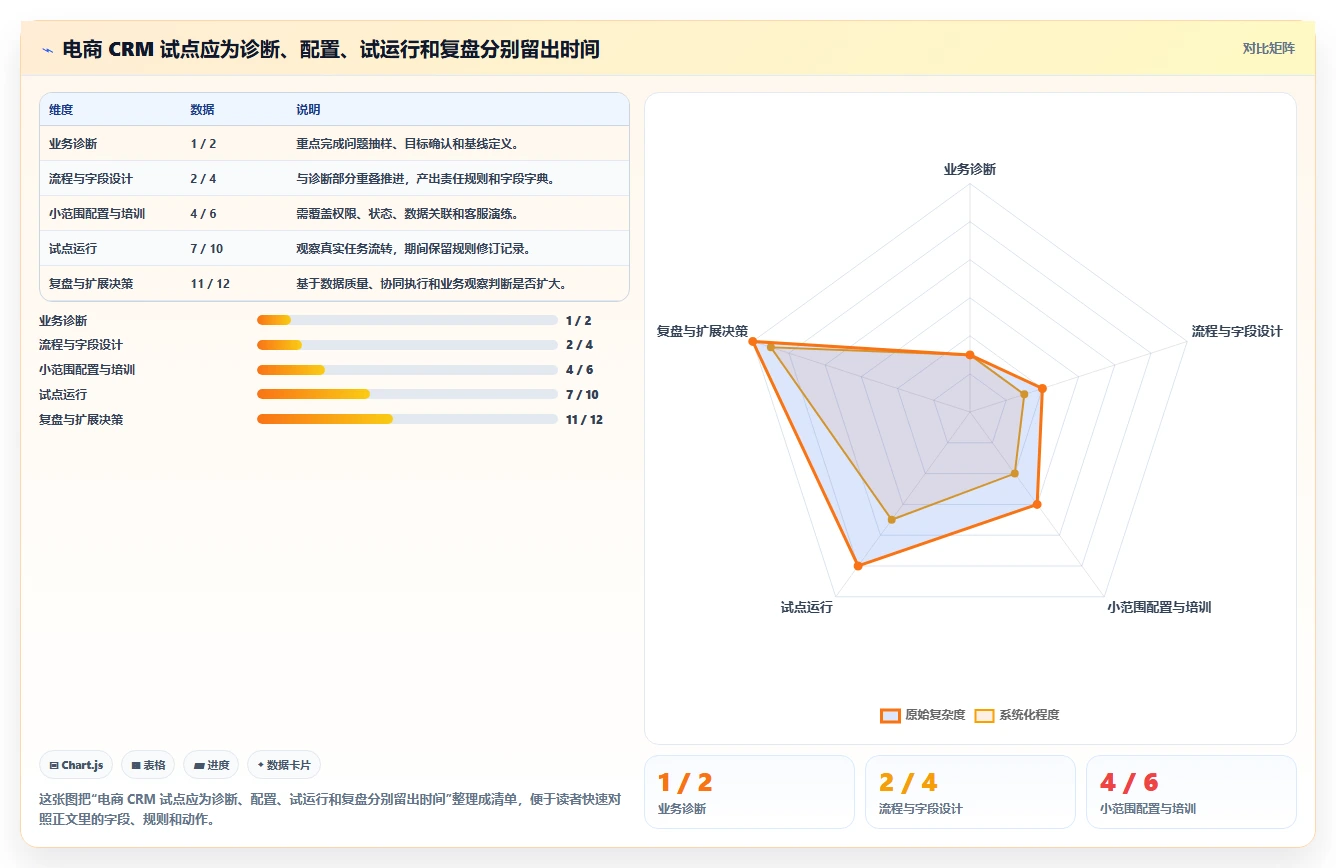This screenshot has height=868, width=1336.
Task: Click radar axis label 复盘与扩展决策
Action: 702,331
